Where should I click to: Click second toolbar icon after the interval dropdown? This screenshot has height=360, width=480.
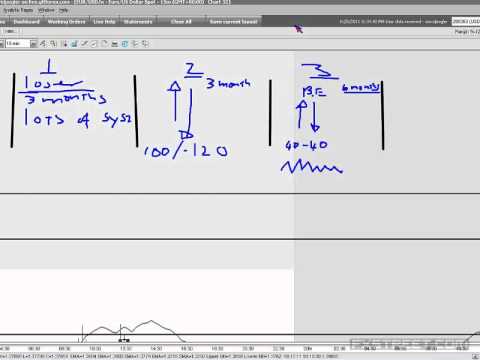53,44
